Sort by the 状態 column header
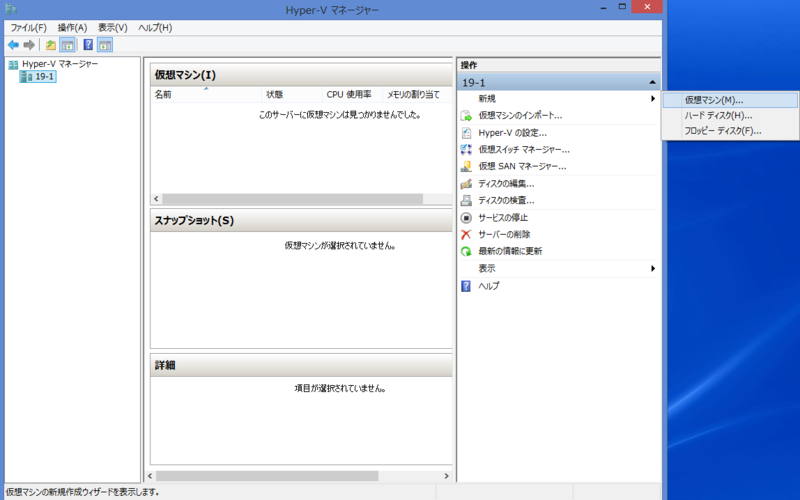 pos(292,94)
